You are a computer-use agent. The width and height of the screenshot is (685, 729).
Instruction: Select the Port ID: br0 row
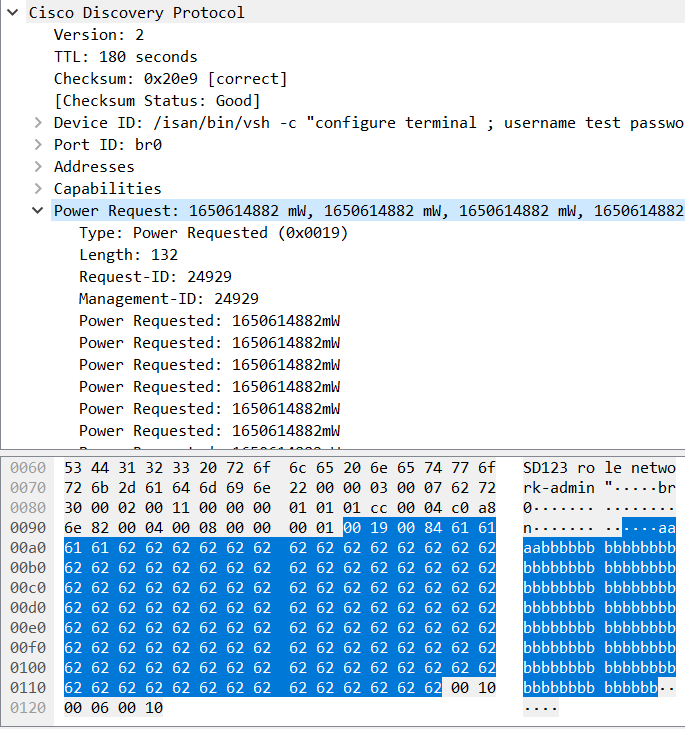tap(108, 145)
